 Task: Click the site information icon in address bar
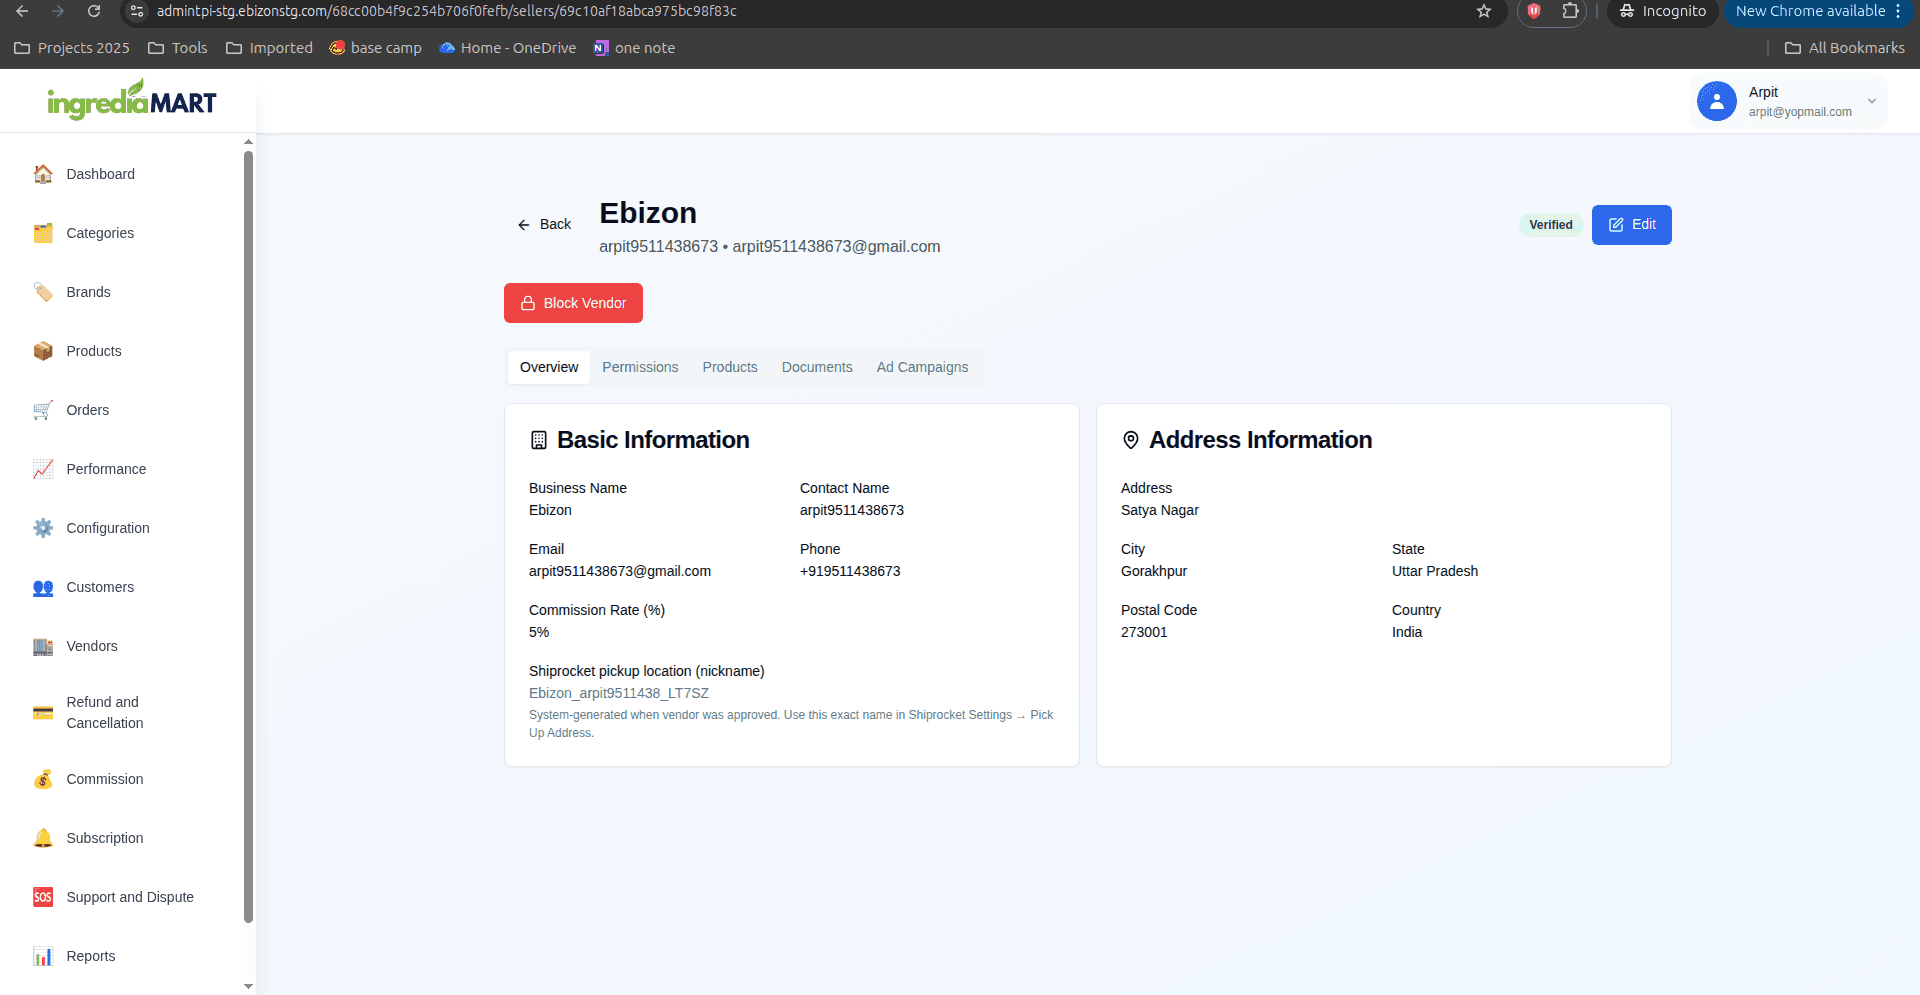[137, 11]
